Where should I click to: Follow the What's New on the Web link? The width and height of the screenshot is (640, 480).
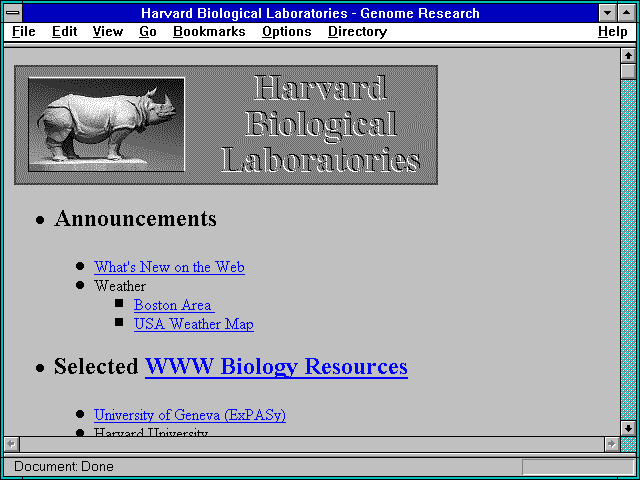click(x=169, y=267)
